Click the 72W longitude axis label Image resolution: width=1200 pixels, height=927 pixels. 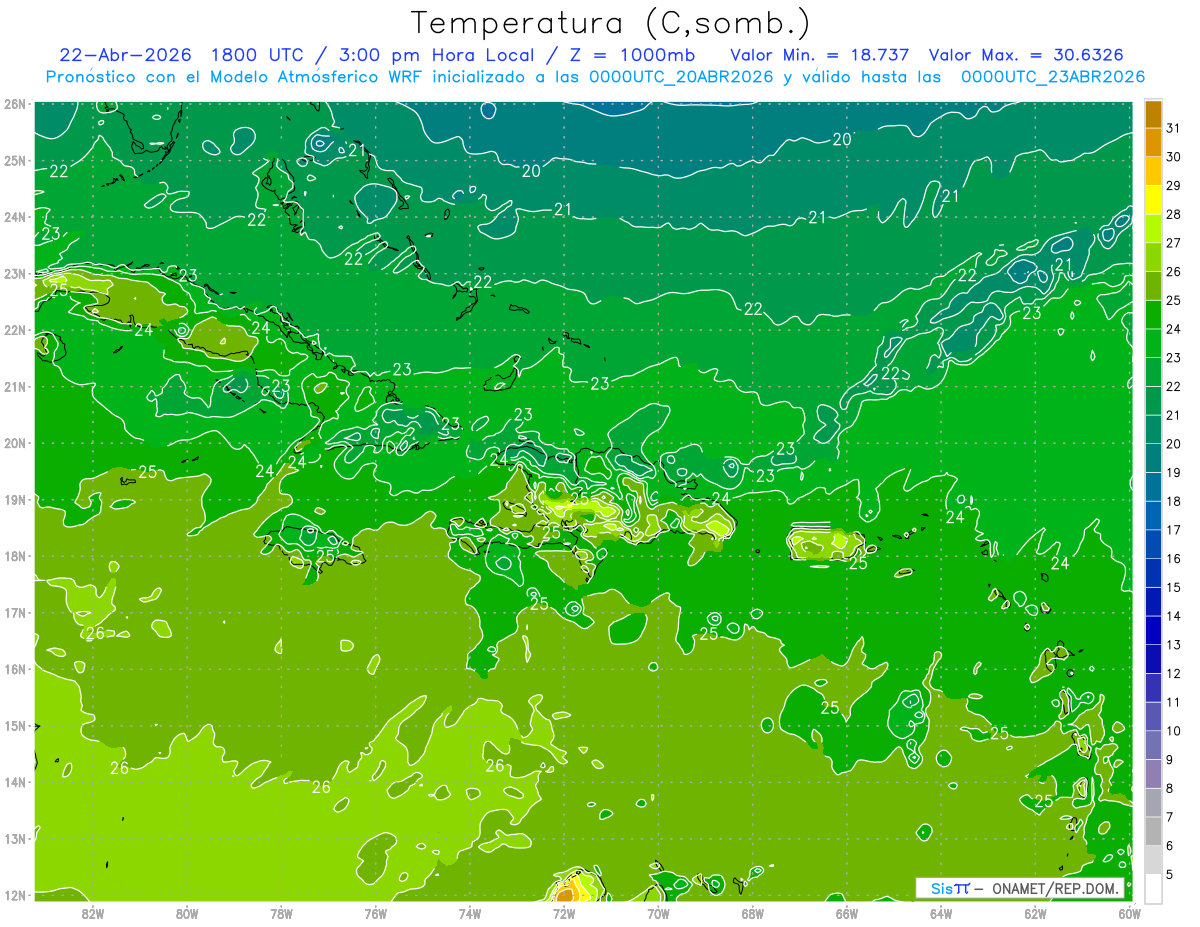[564, 912]
